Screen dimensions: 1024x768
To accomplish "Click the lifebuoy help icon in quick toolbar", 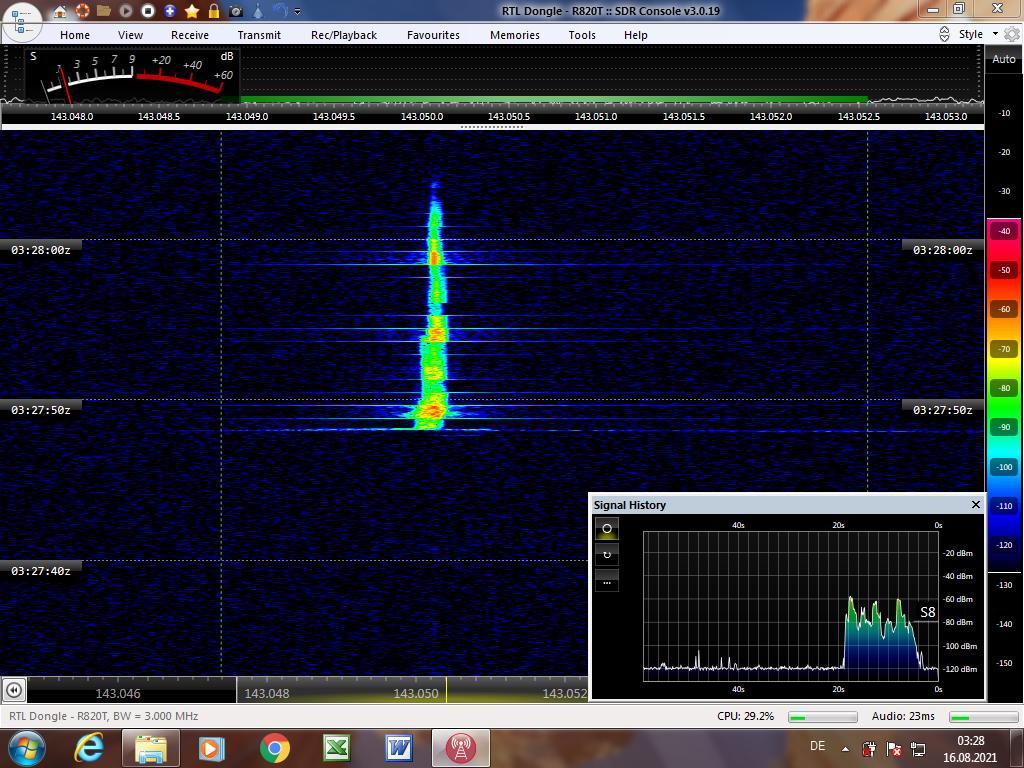I will (82, 11).
